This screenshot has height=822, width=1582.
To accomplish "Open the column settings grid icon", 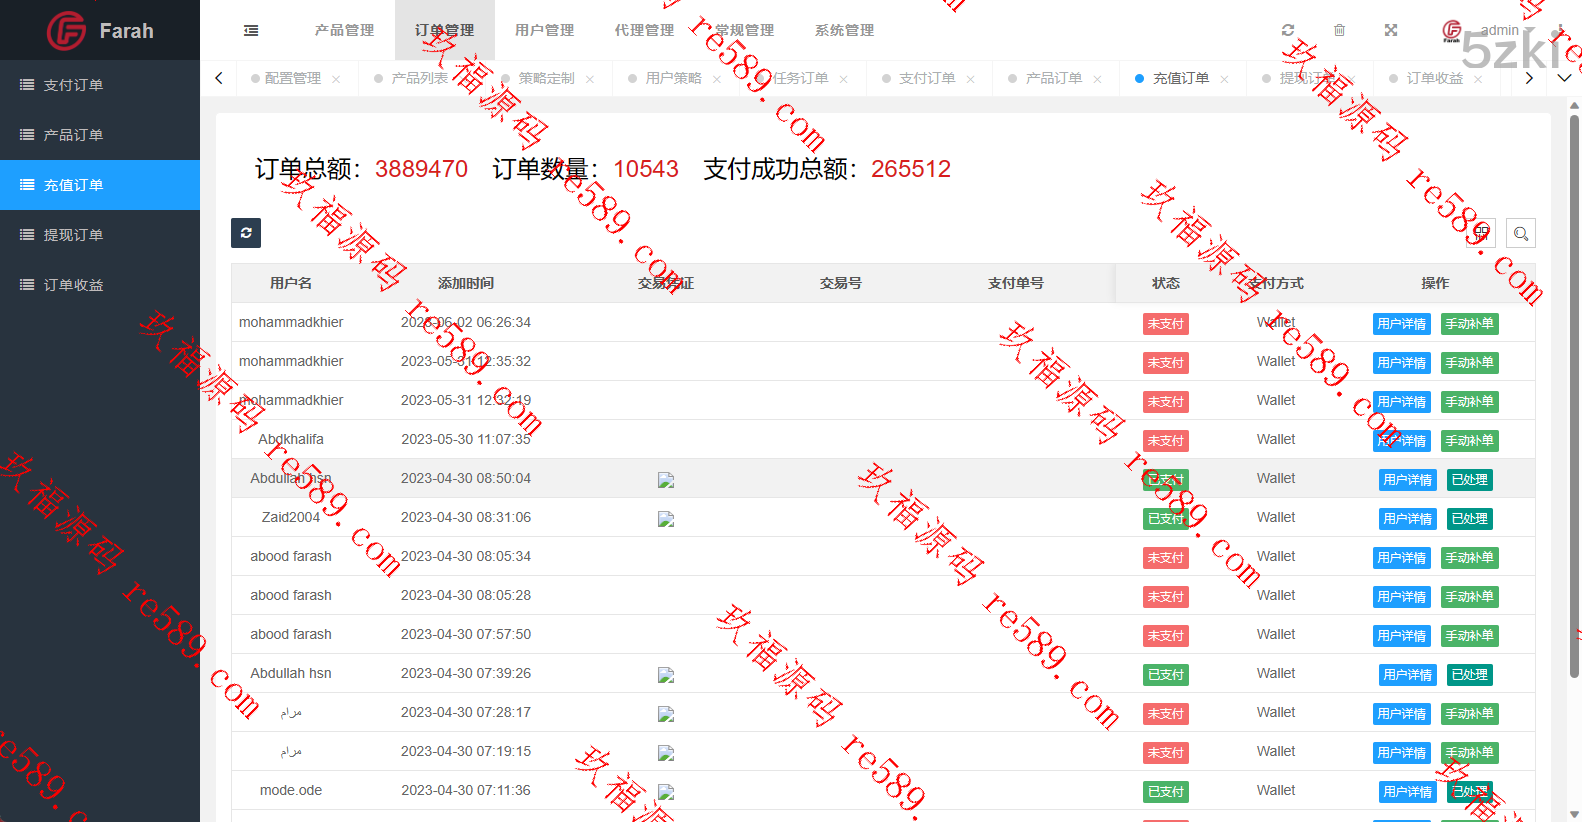I will point(1481,233).
